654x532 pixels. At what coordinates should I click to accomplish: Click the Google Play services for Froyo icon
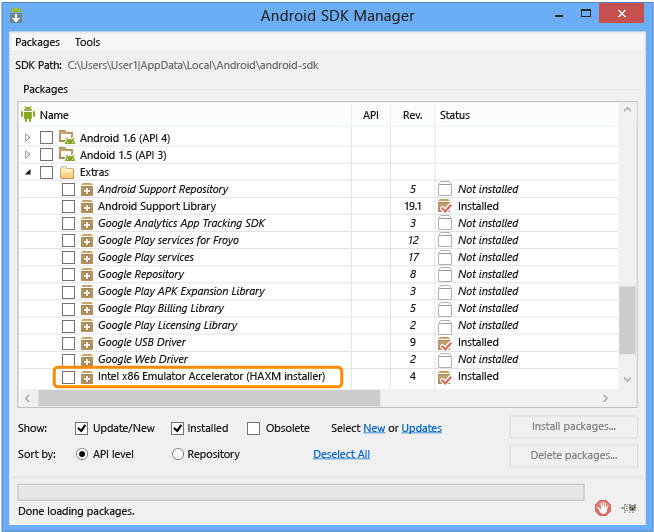[87, 241]
